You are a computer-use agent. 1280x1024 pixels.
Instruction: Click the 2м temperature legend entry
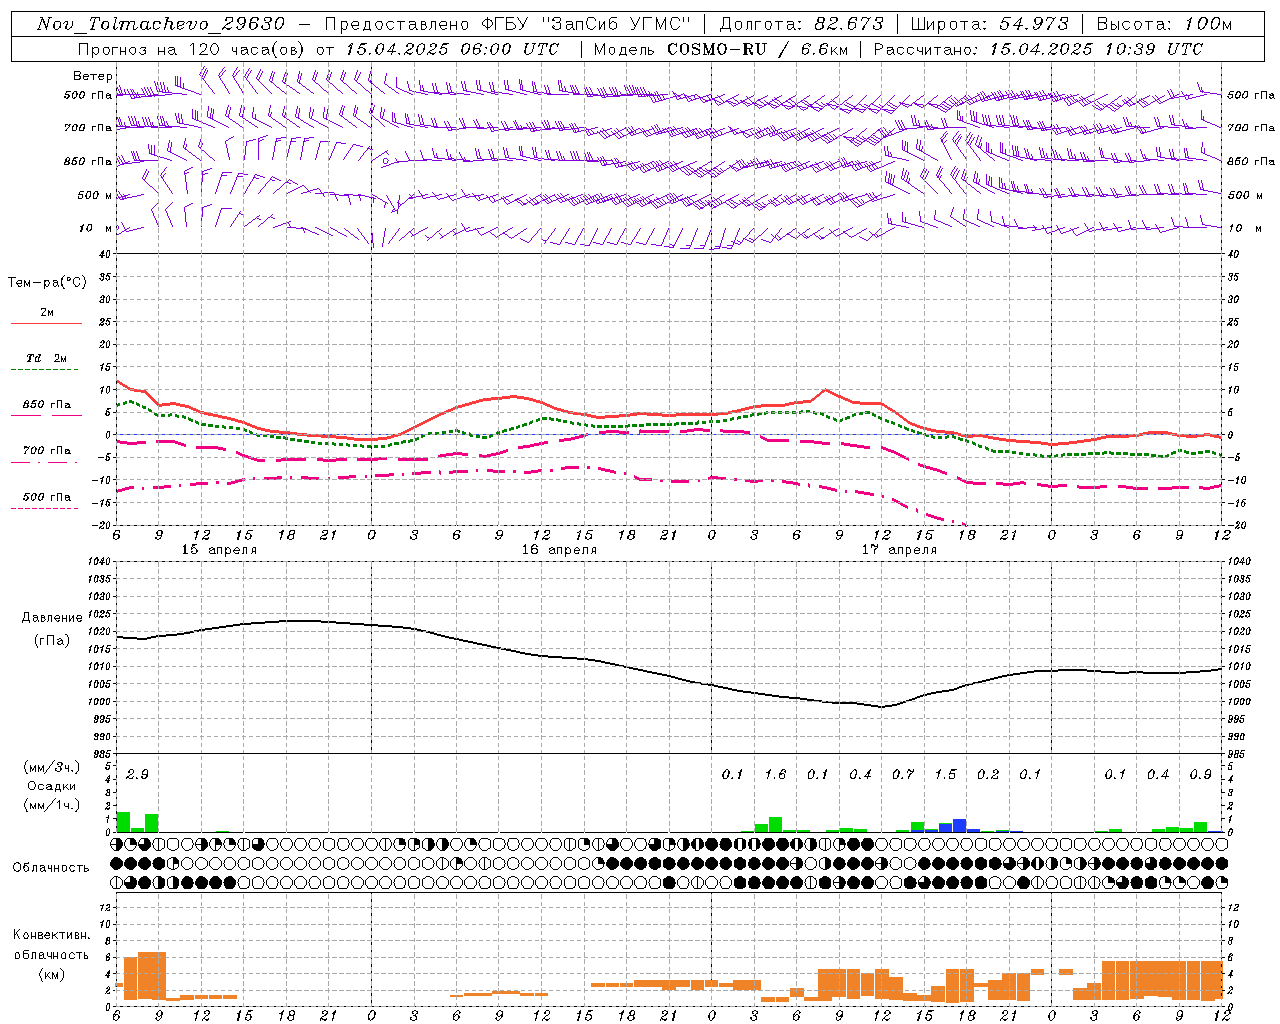[x=47, y=313]
